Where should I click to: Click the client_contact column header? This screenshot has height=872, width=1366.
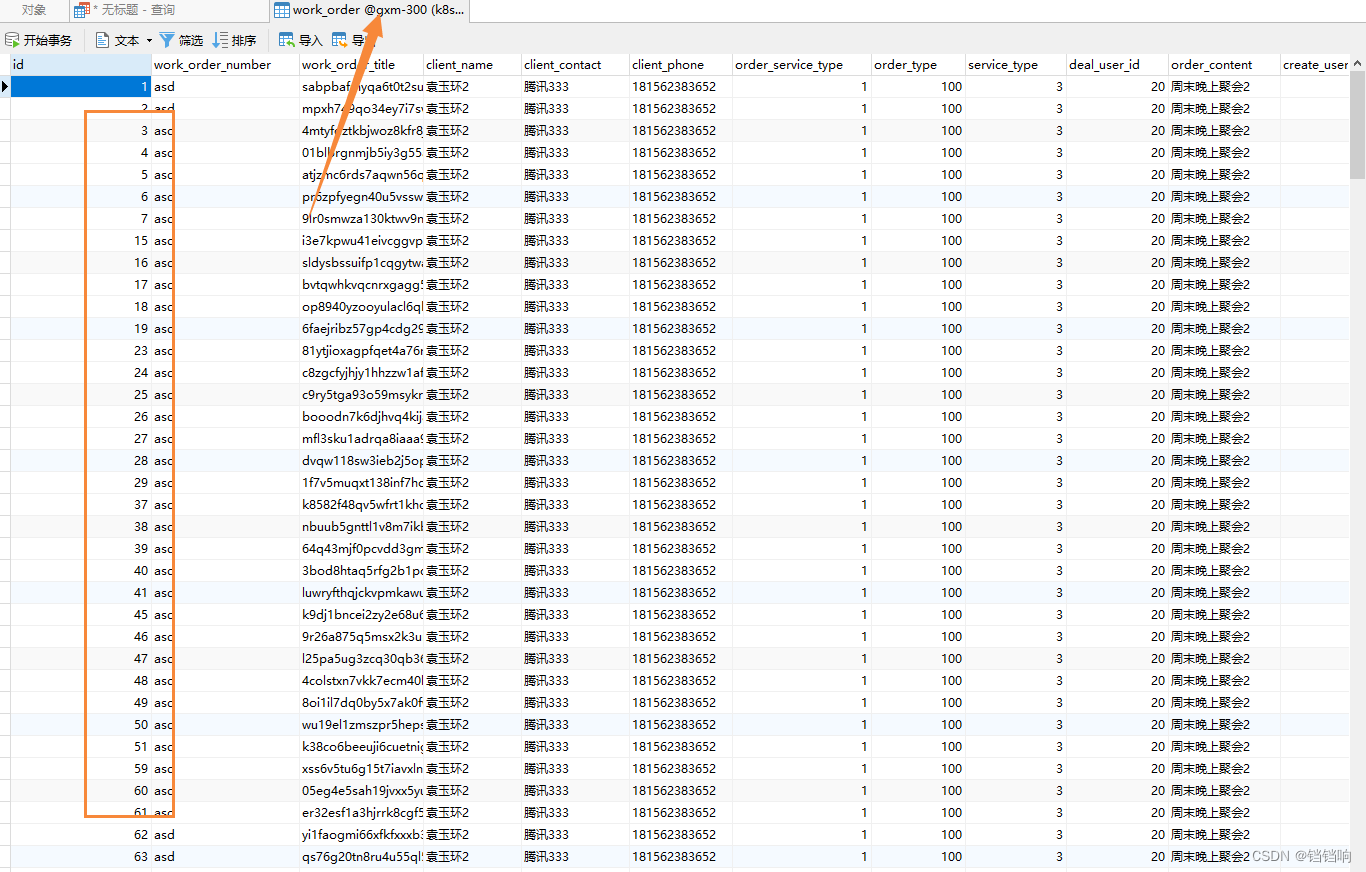tap(575, 64)
